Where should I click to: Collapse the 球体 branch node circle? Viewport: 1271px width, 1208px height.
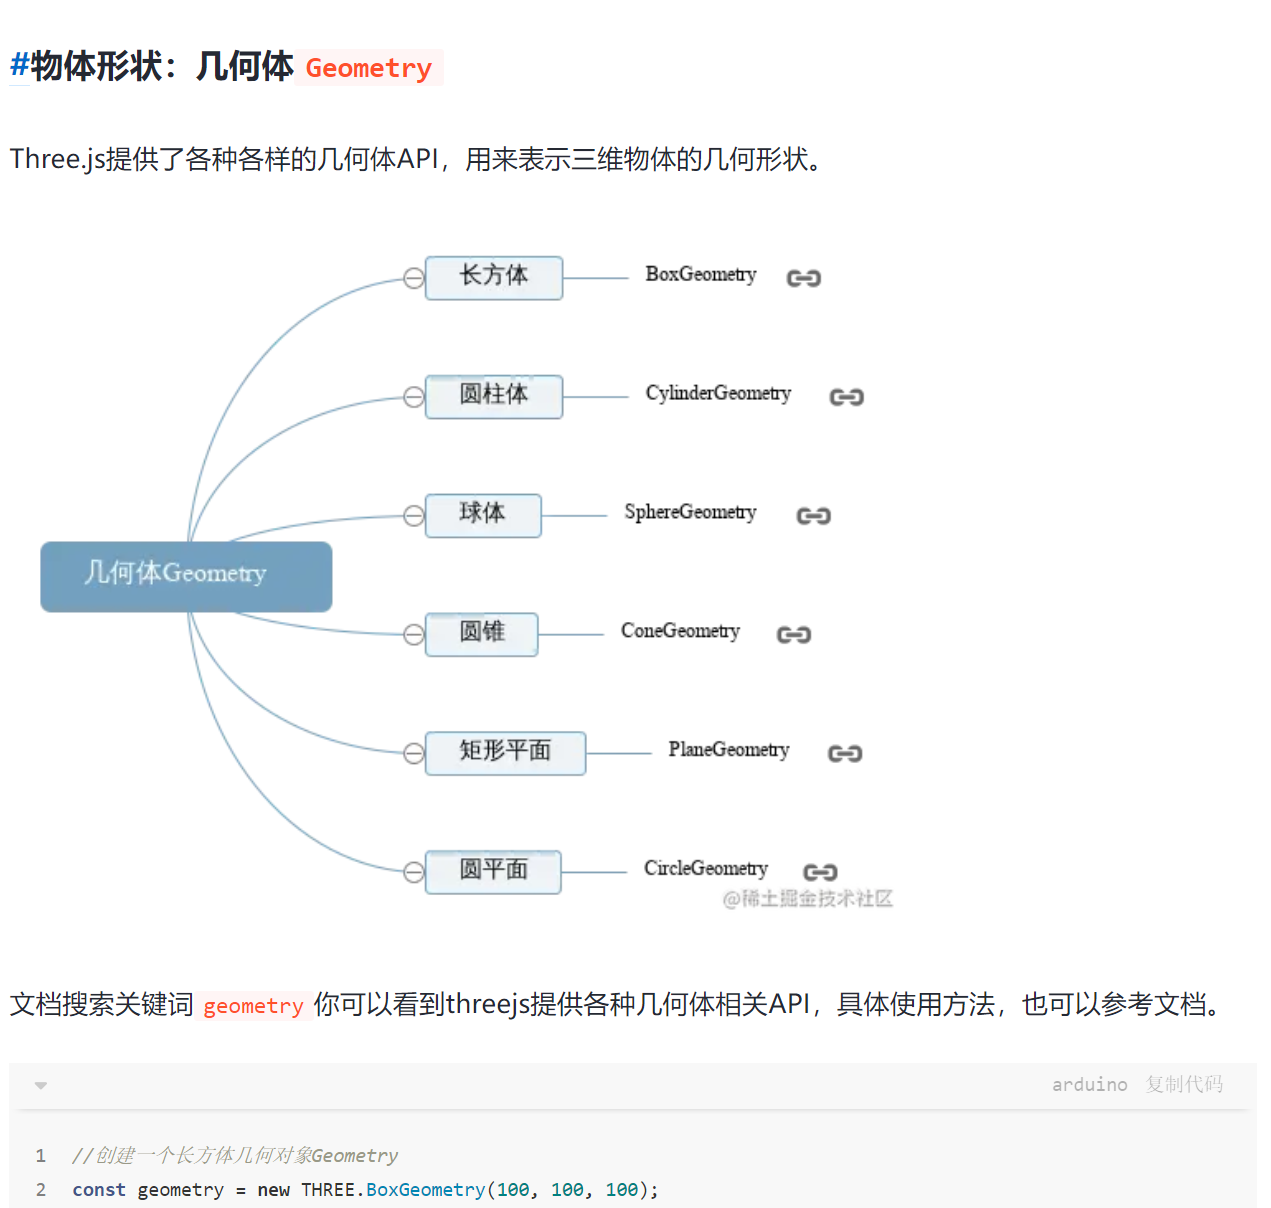pos(414,516)
